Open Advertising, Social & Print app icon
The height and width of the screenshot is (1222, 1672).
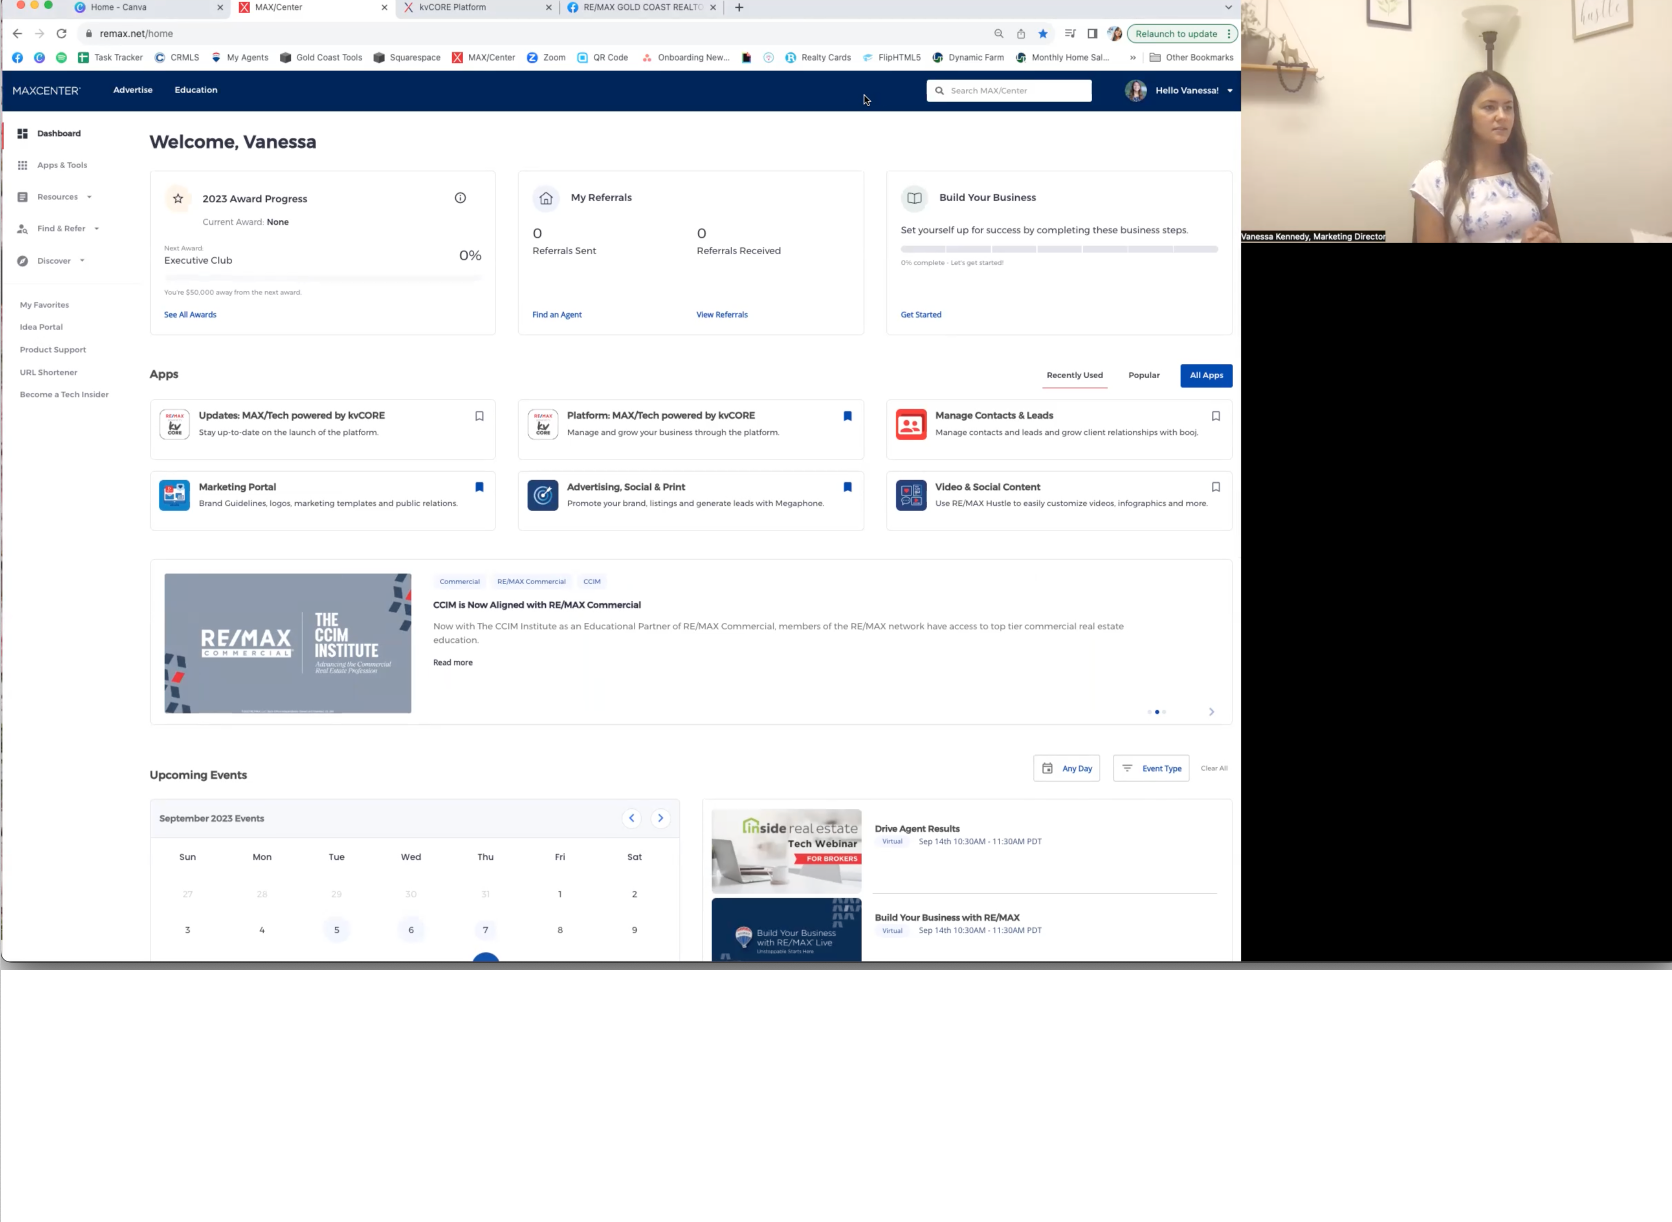[x=543, y=495]
